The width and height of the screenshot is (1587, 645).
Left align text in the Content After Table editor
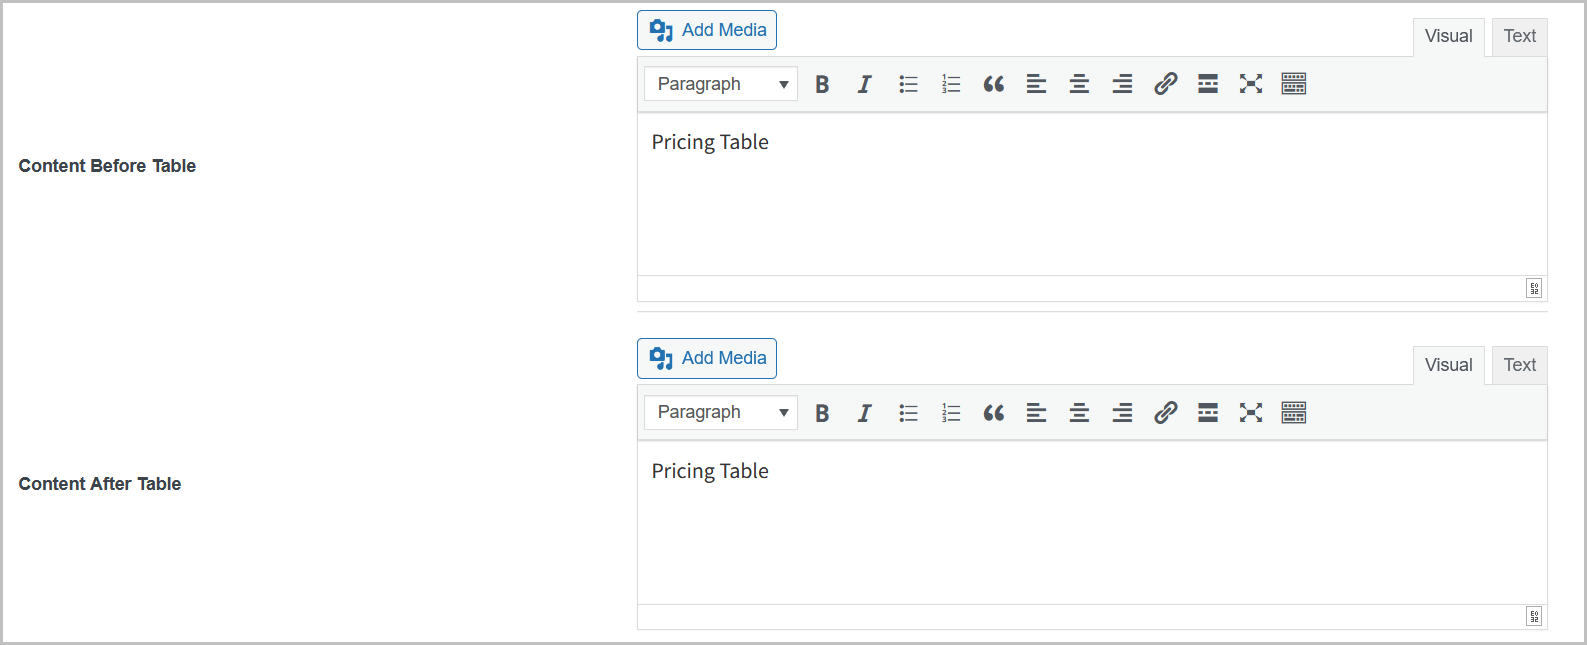1036,412
